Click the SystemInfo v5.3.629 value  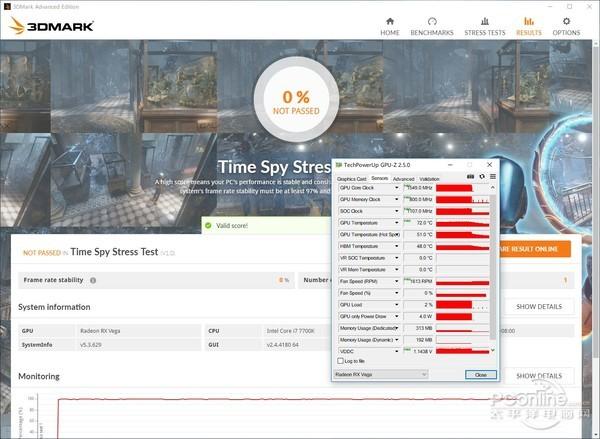pos(91,345)
